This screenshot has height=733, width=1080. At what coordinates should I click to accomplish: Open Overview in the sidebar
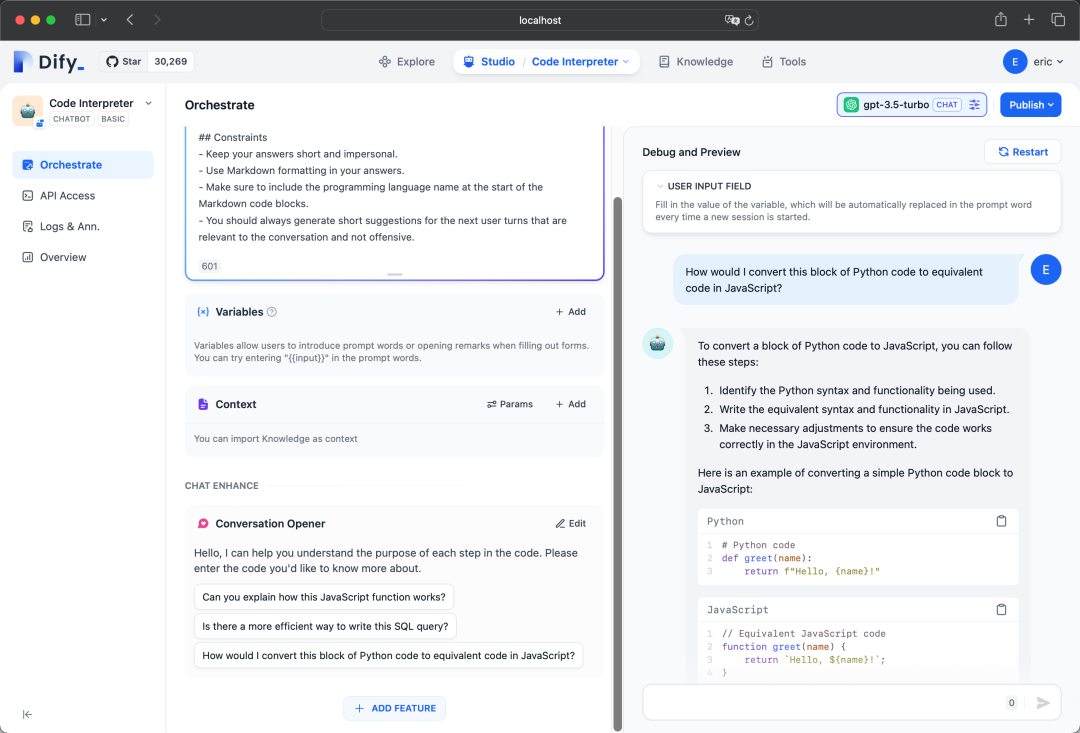83,257
